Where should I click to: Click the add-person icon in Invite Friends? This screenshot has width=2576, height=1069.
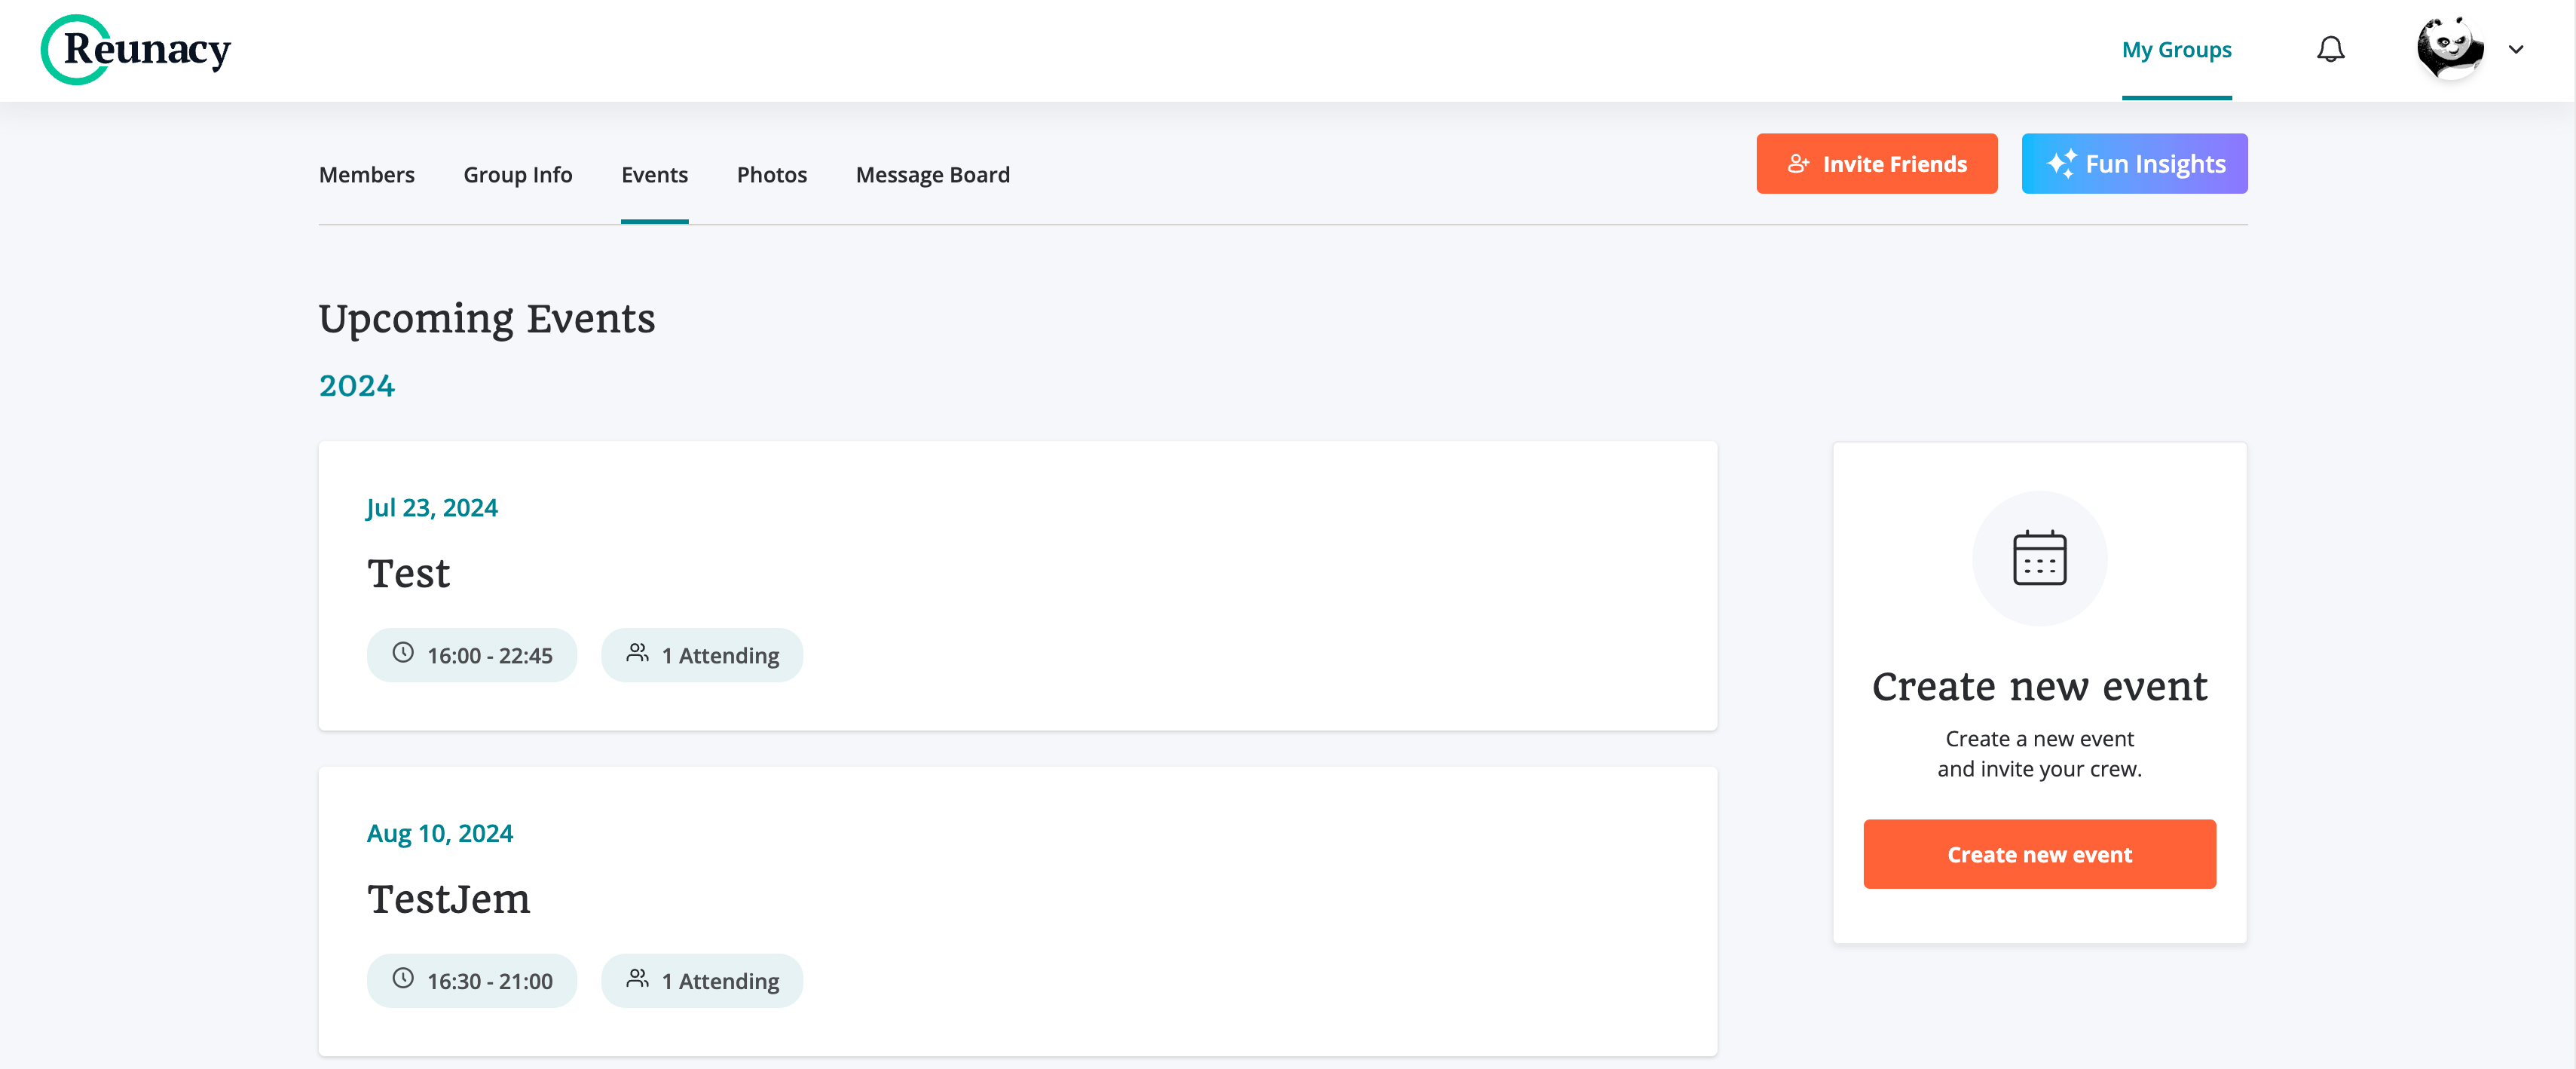1798,164
